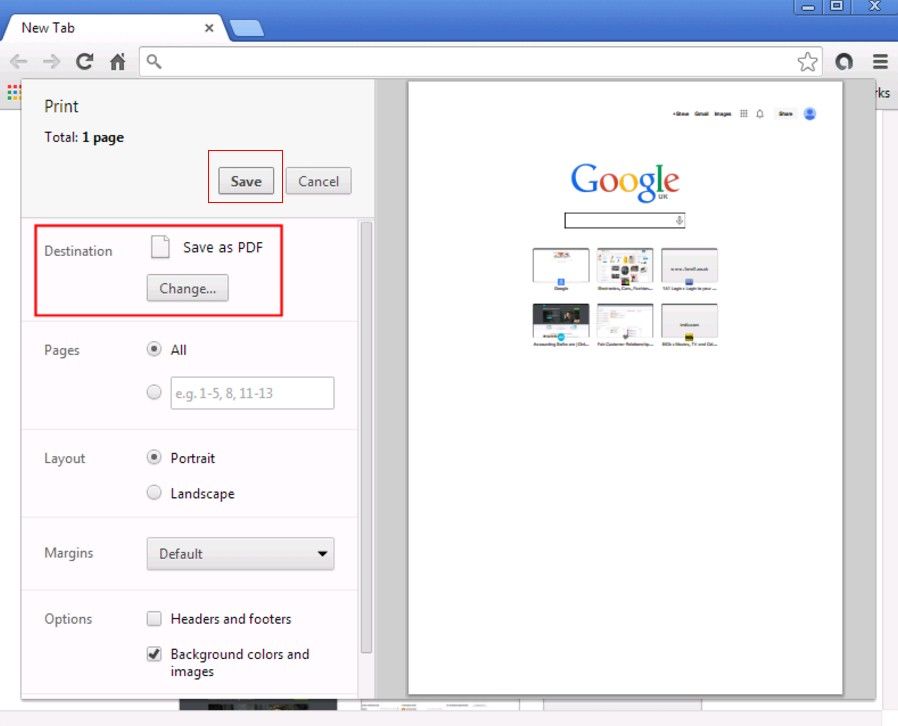Open a new tab with the tab button
898x726 pixels.
tap(246, 28)
